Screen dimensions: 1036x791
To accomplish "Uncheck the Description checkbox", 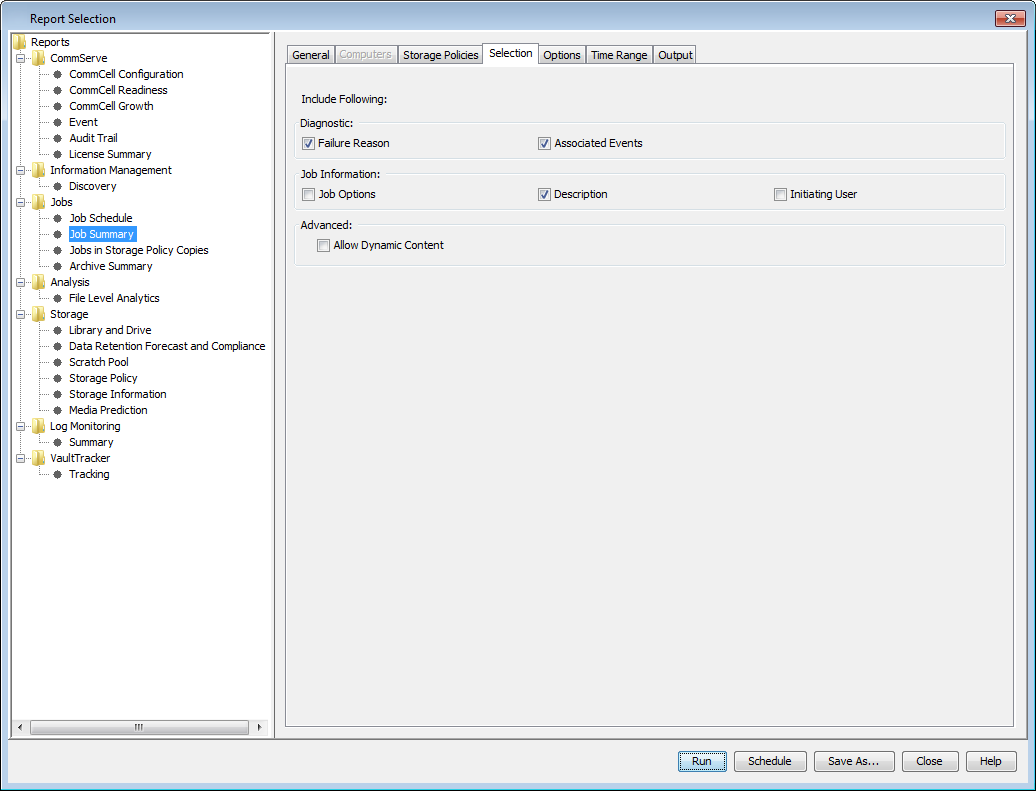I will point(544,194).
